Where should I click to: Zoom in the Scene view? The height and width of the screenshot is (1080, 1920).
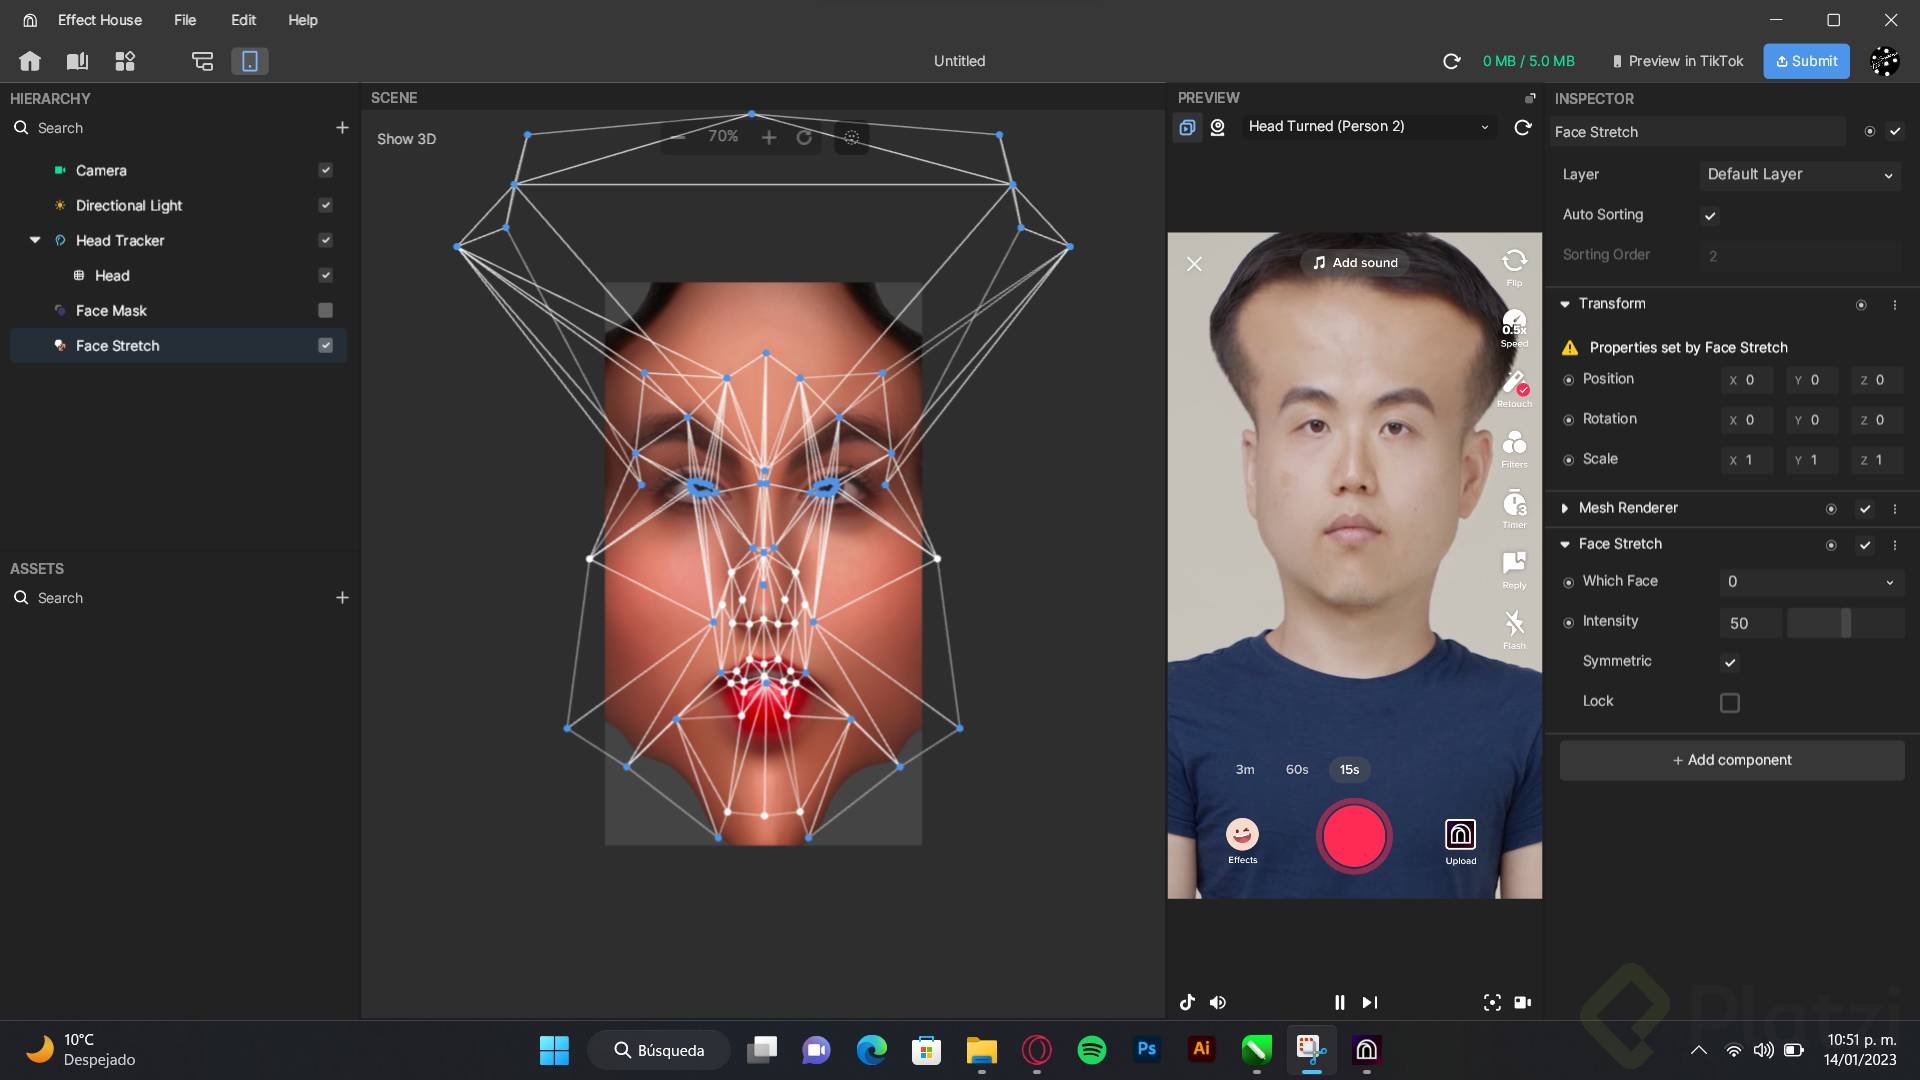coord(769,137)
